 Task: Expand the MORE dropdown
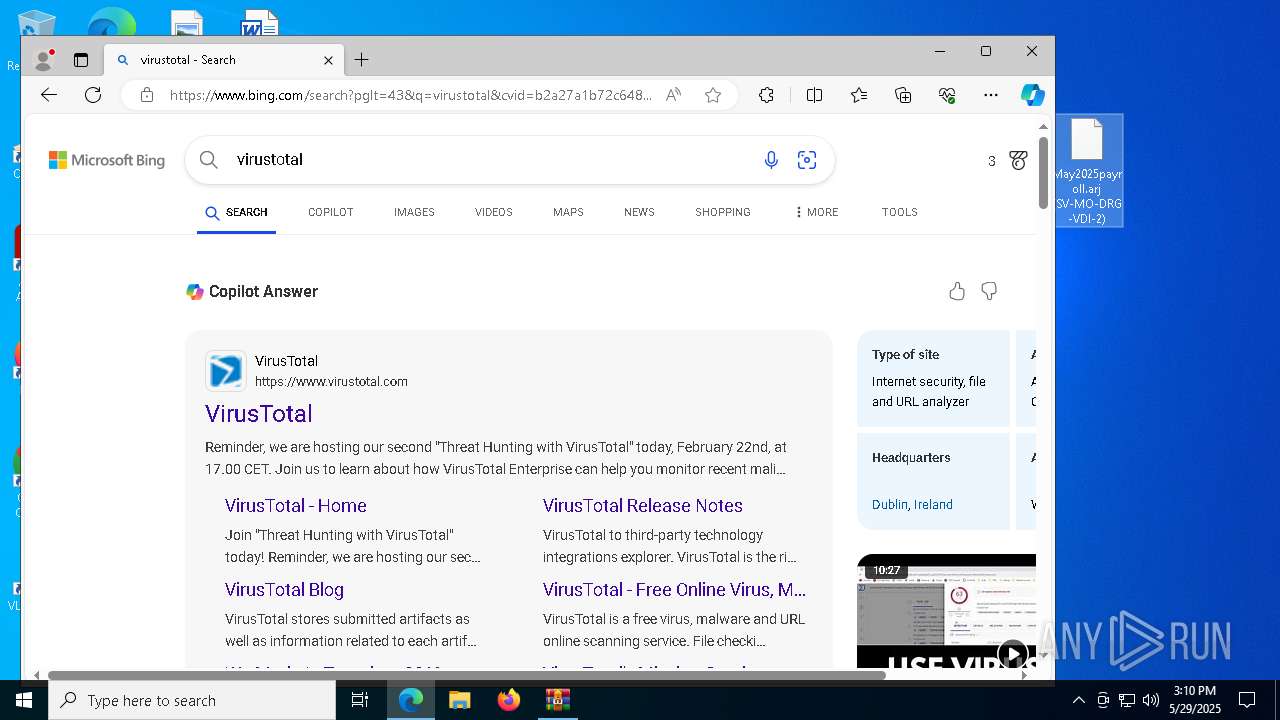tap(816, 212)
